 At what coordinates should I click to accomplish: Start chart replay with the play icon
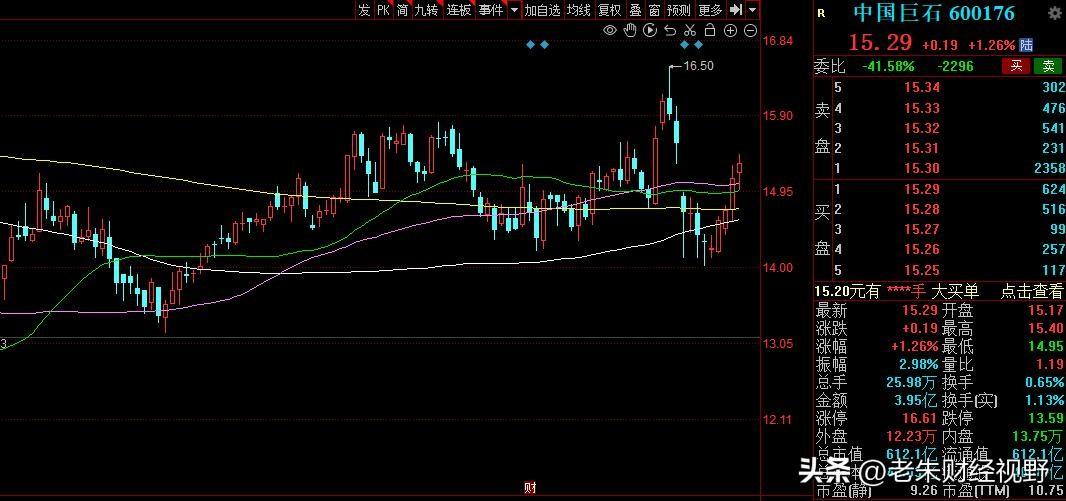pyautogui.click(x=650, y=30)
